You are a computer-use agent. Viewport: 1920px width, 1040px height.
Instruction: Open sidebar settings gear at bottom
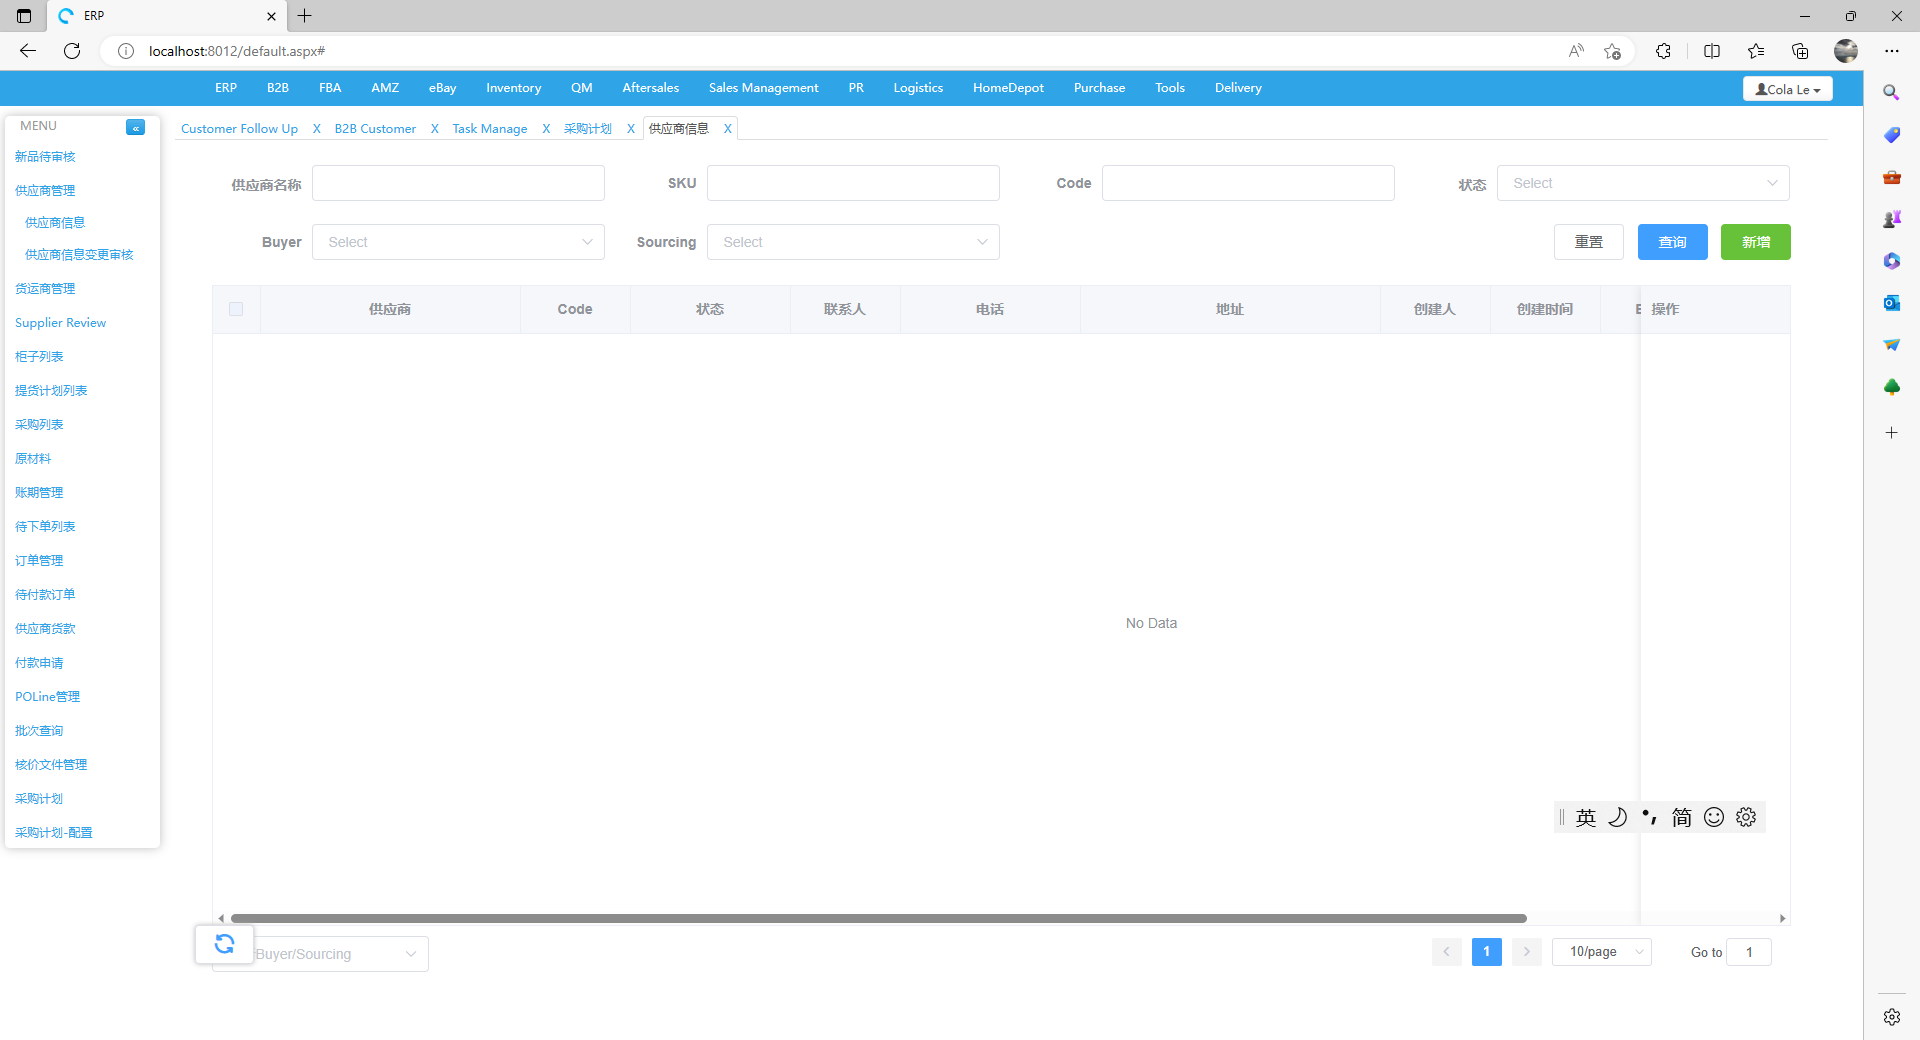click(1891, 1017)
